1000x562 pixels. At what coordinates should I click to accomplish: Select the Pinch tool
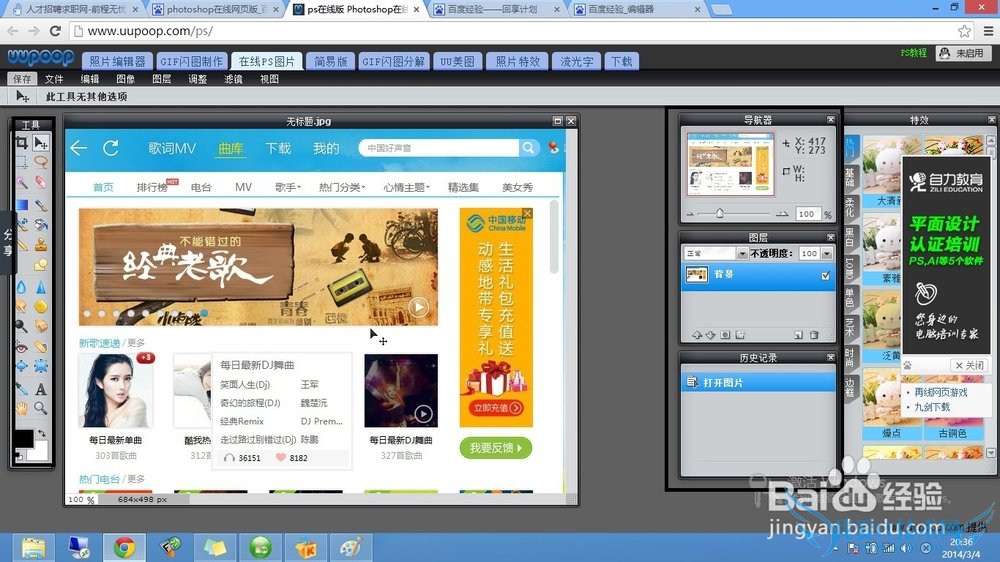click(x=41, y=366)
